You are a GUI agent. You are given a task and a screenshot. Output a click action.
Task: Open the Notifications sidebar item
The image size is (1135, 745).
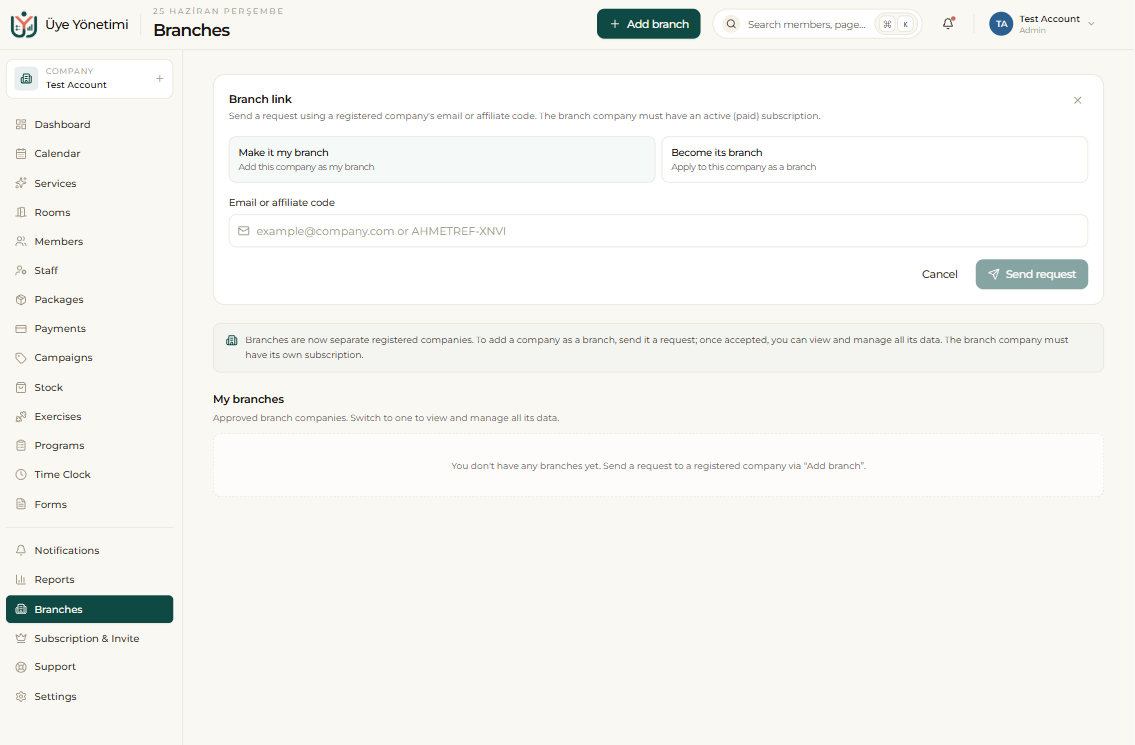pos(89,550)
